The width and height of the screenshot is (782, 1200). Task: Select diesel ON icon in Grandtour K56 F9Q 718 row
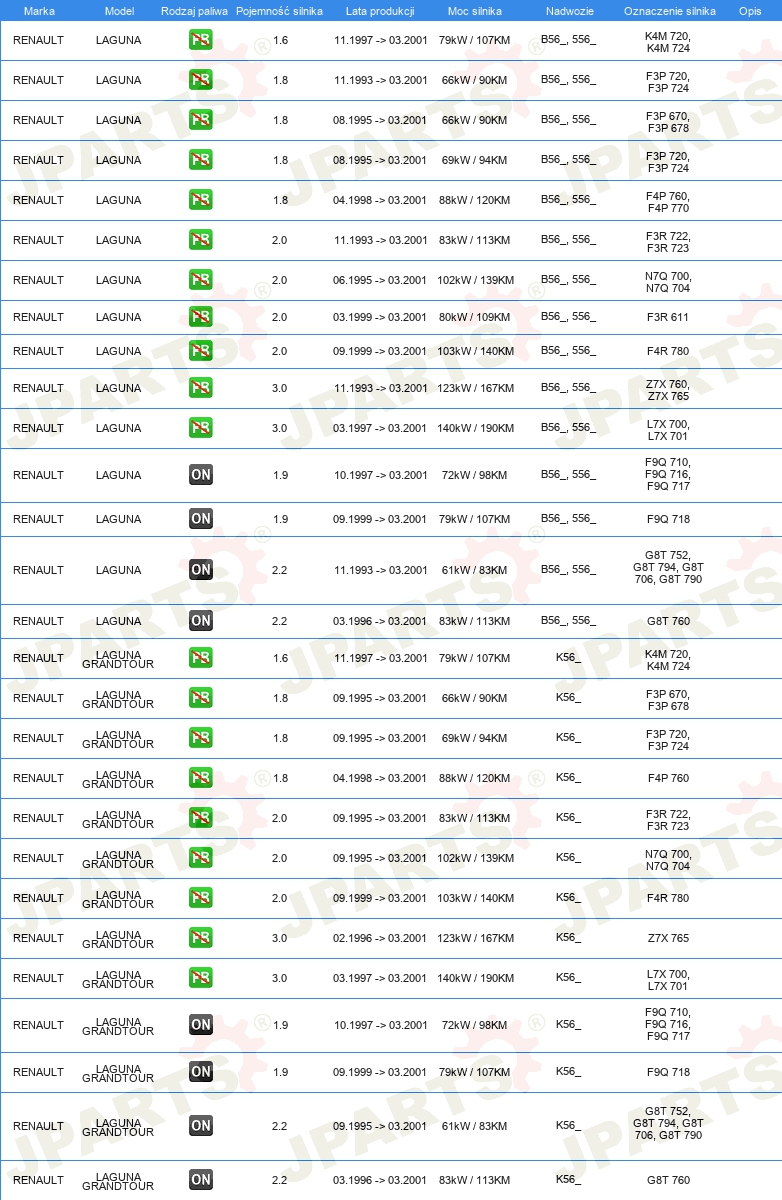(x=200, y=1072)
